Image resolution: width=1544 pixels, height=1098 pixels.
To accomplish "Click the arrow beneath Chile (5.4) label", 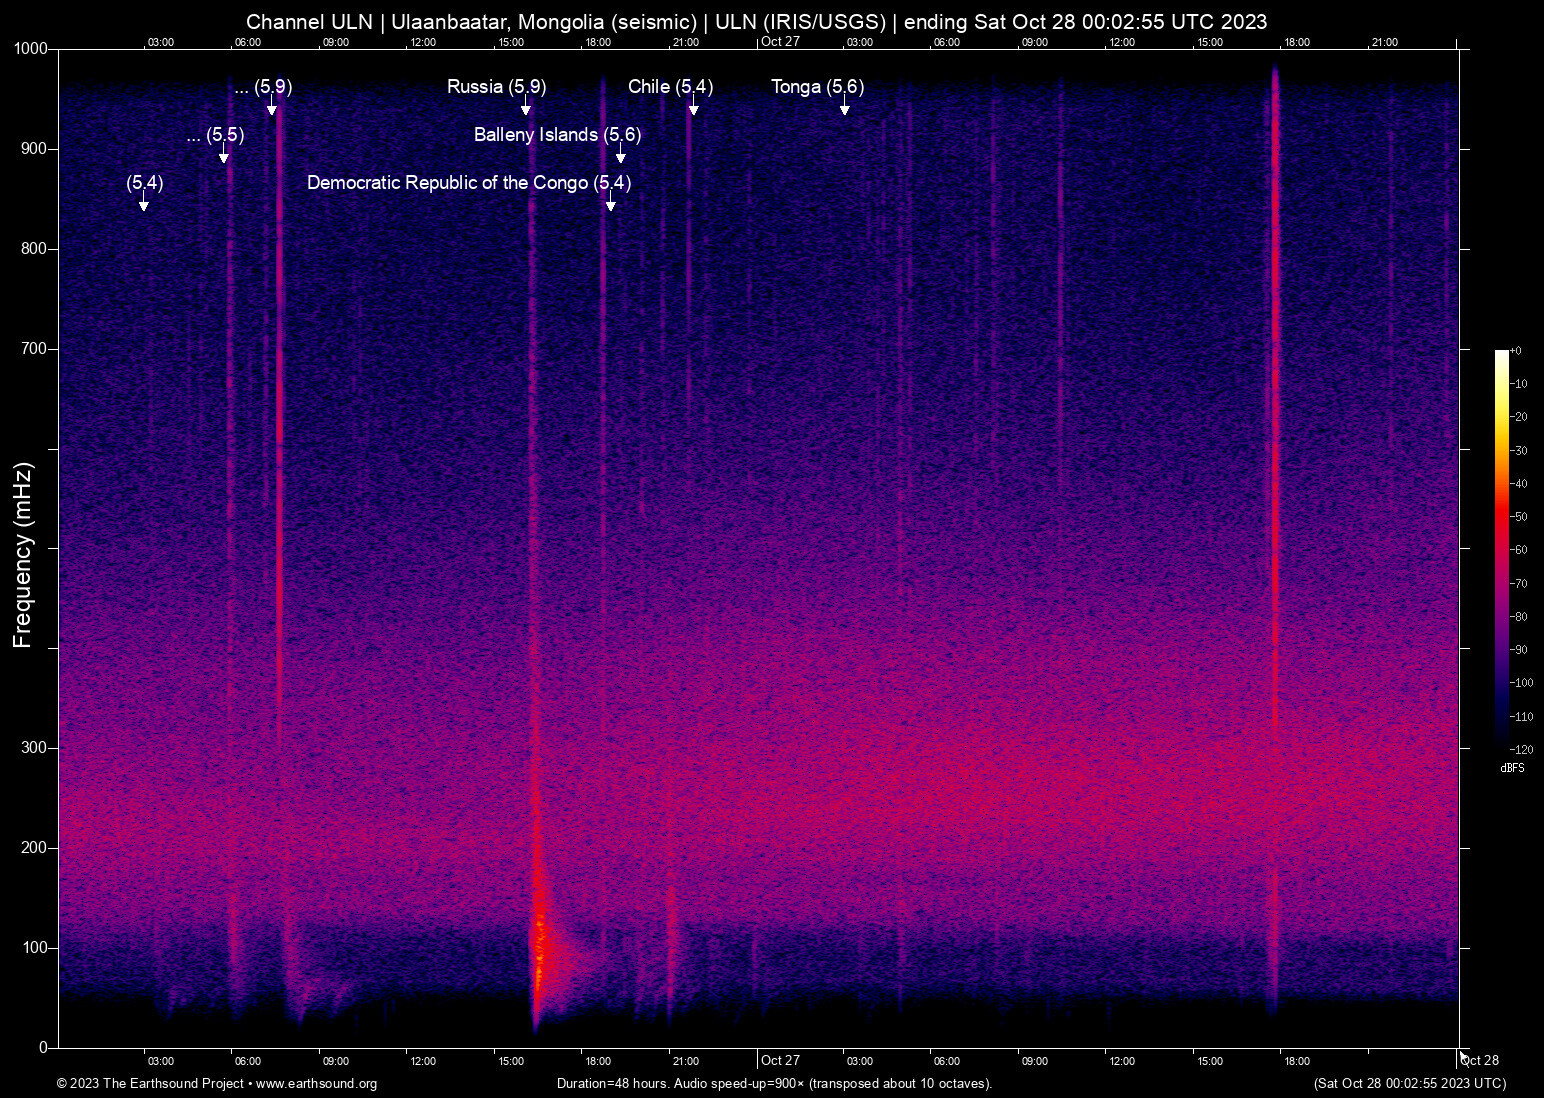I will (x=693, y=108).
